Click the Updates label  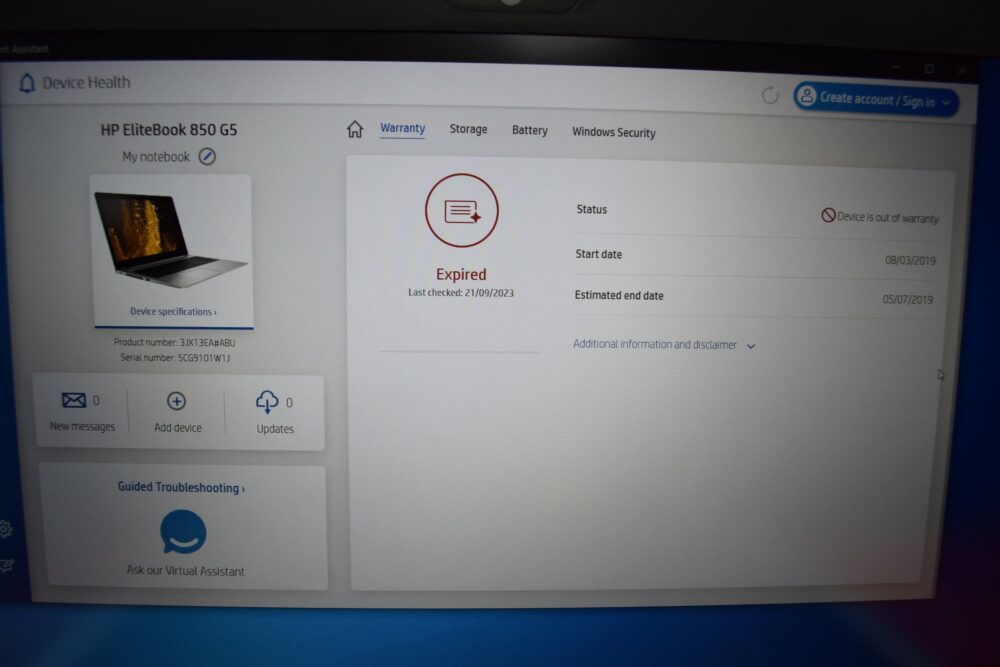(275, 429)
